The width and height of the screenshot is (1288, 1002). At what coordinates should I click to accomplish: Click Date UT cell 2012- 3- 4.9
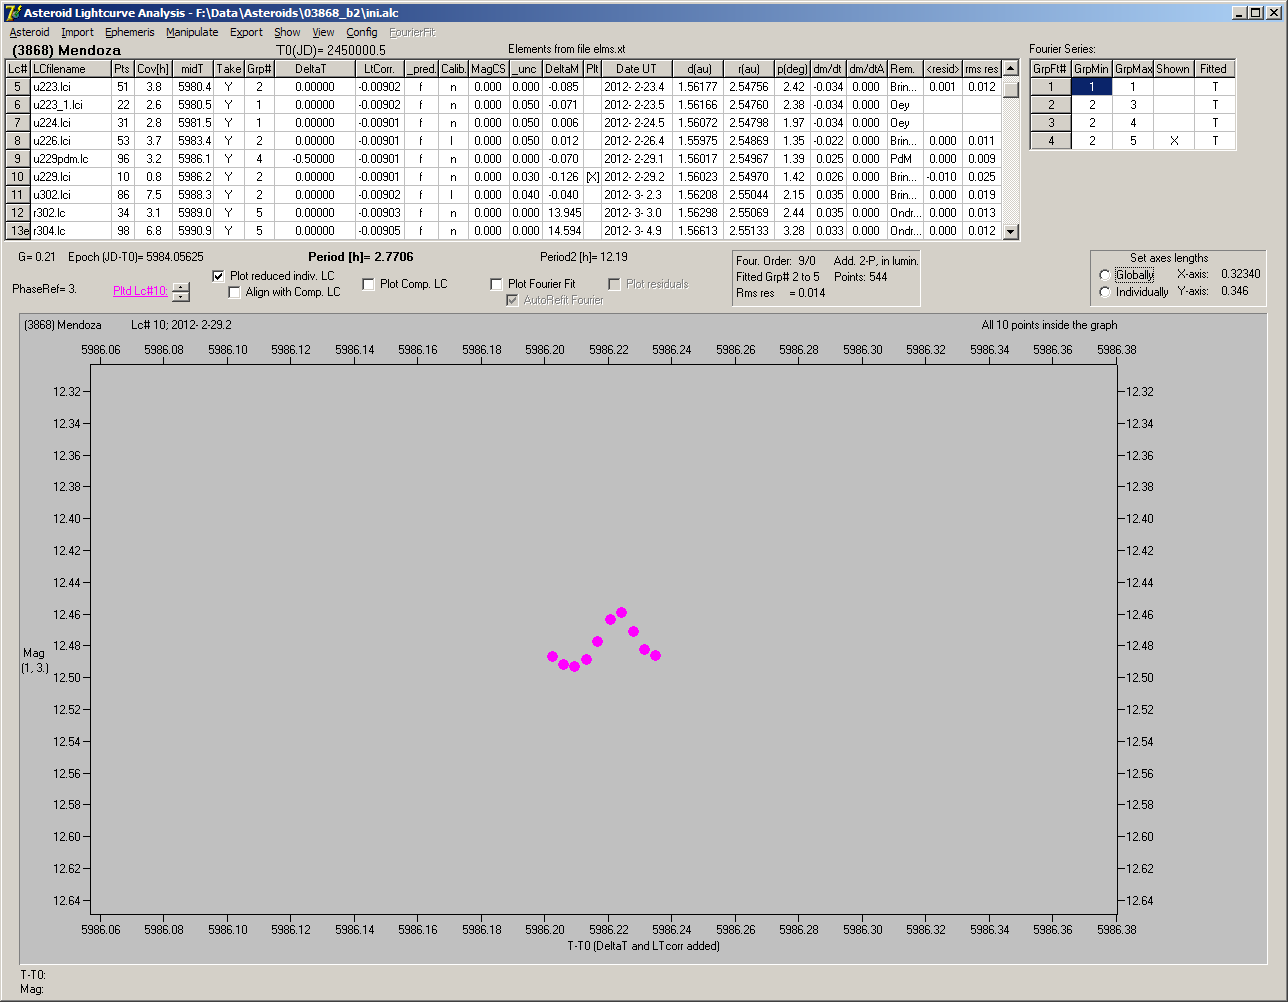tap(636, 231)
